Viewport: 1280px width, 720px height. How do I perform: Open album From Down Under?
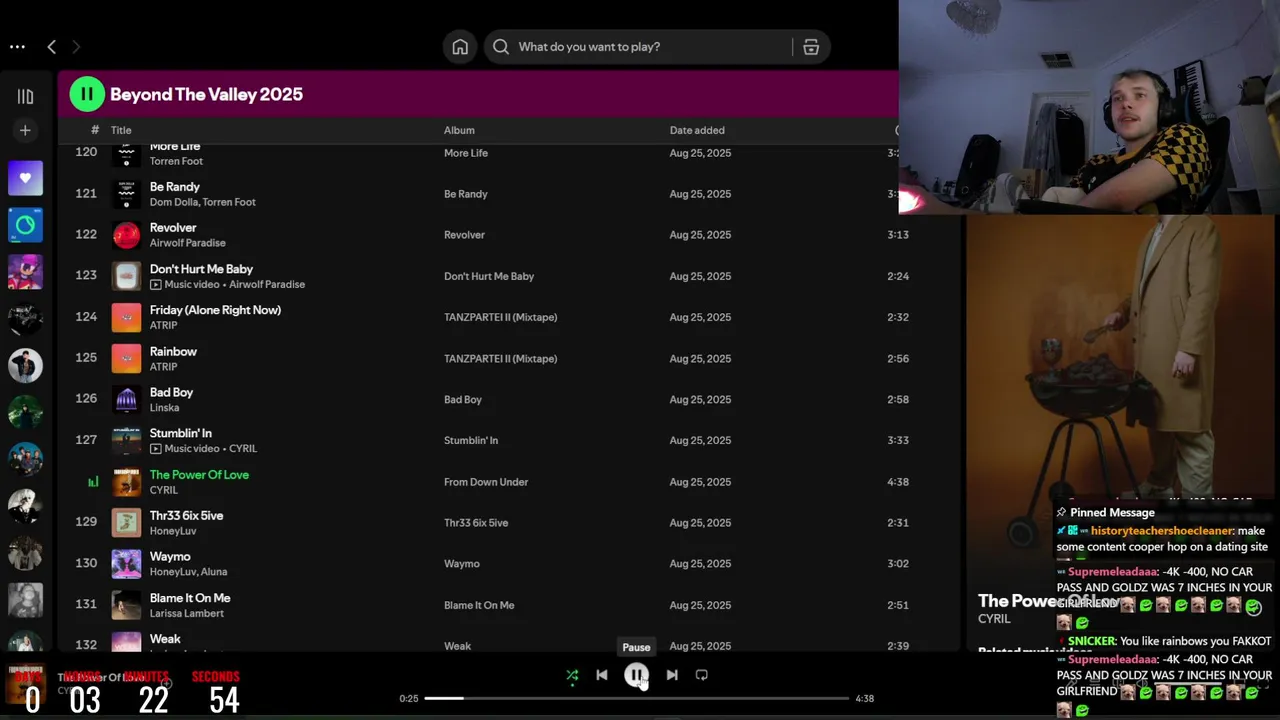click(486, 482)
